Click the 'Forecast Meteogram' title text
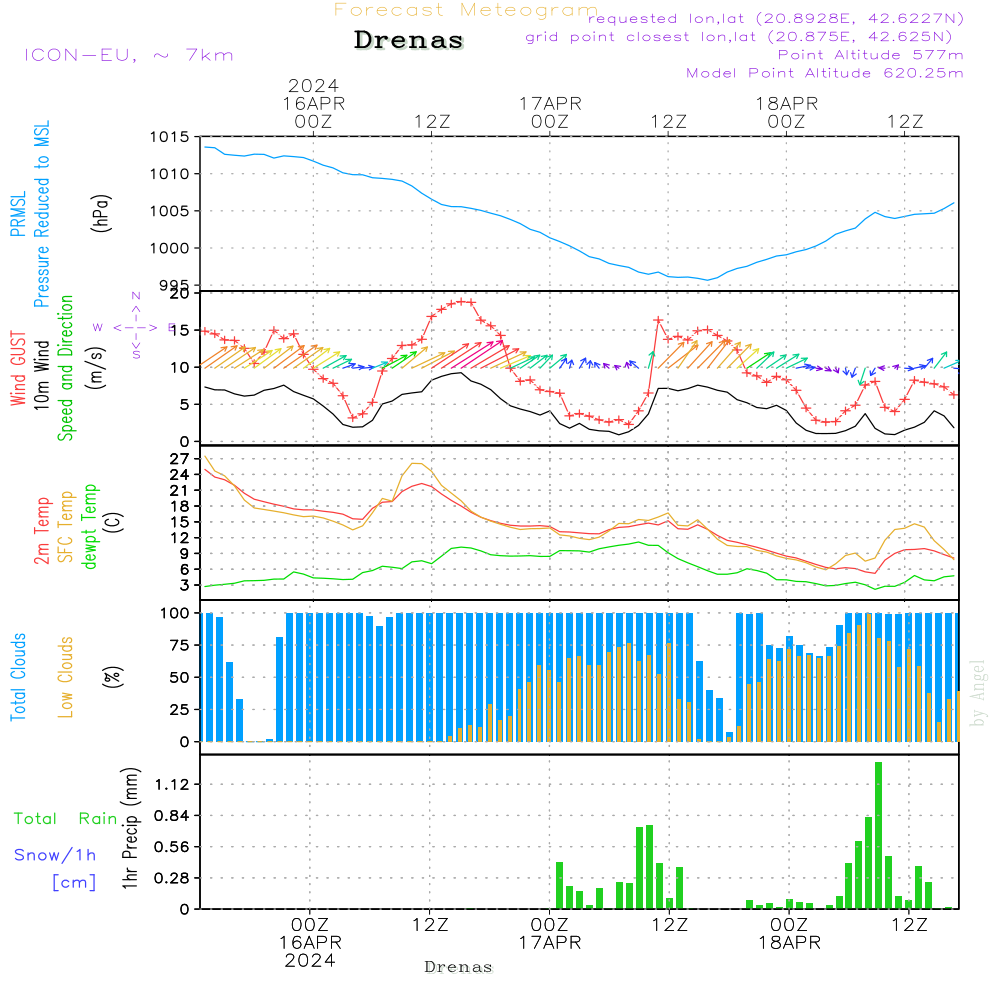Screen dimensions: 1000x1000 click(466, 10)
